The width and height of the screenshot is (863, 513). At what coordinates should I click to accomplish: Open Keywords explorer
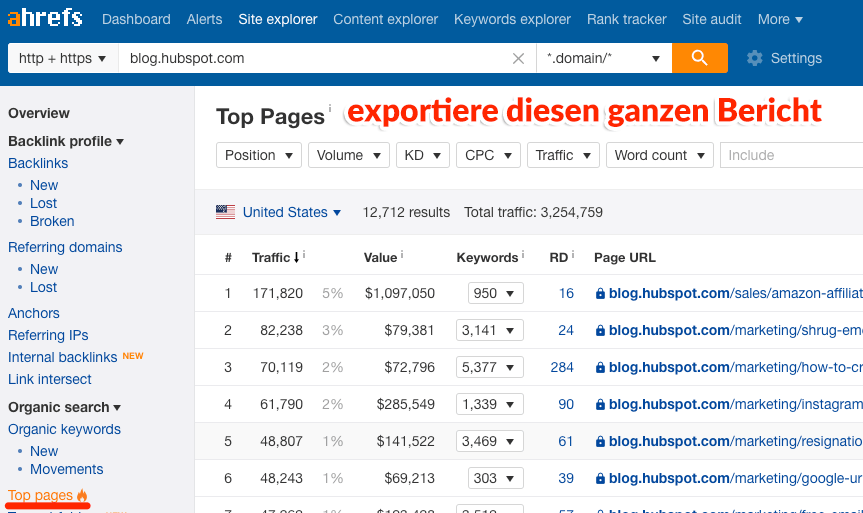pyautogui.click(x=512, y=19)
